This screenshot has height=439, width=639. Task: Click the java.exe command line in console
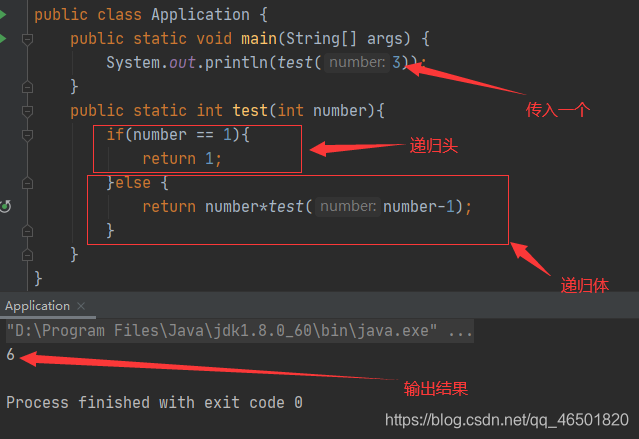[240, 331]
